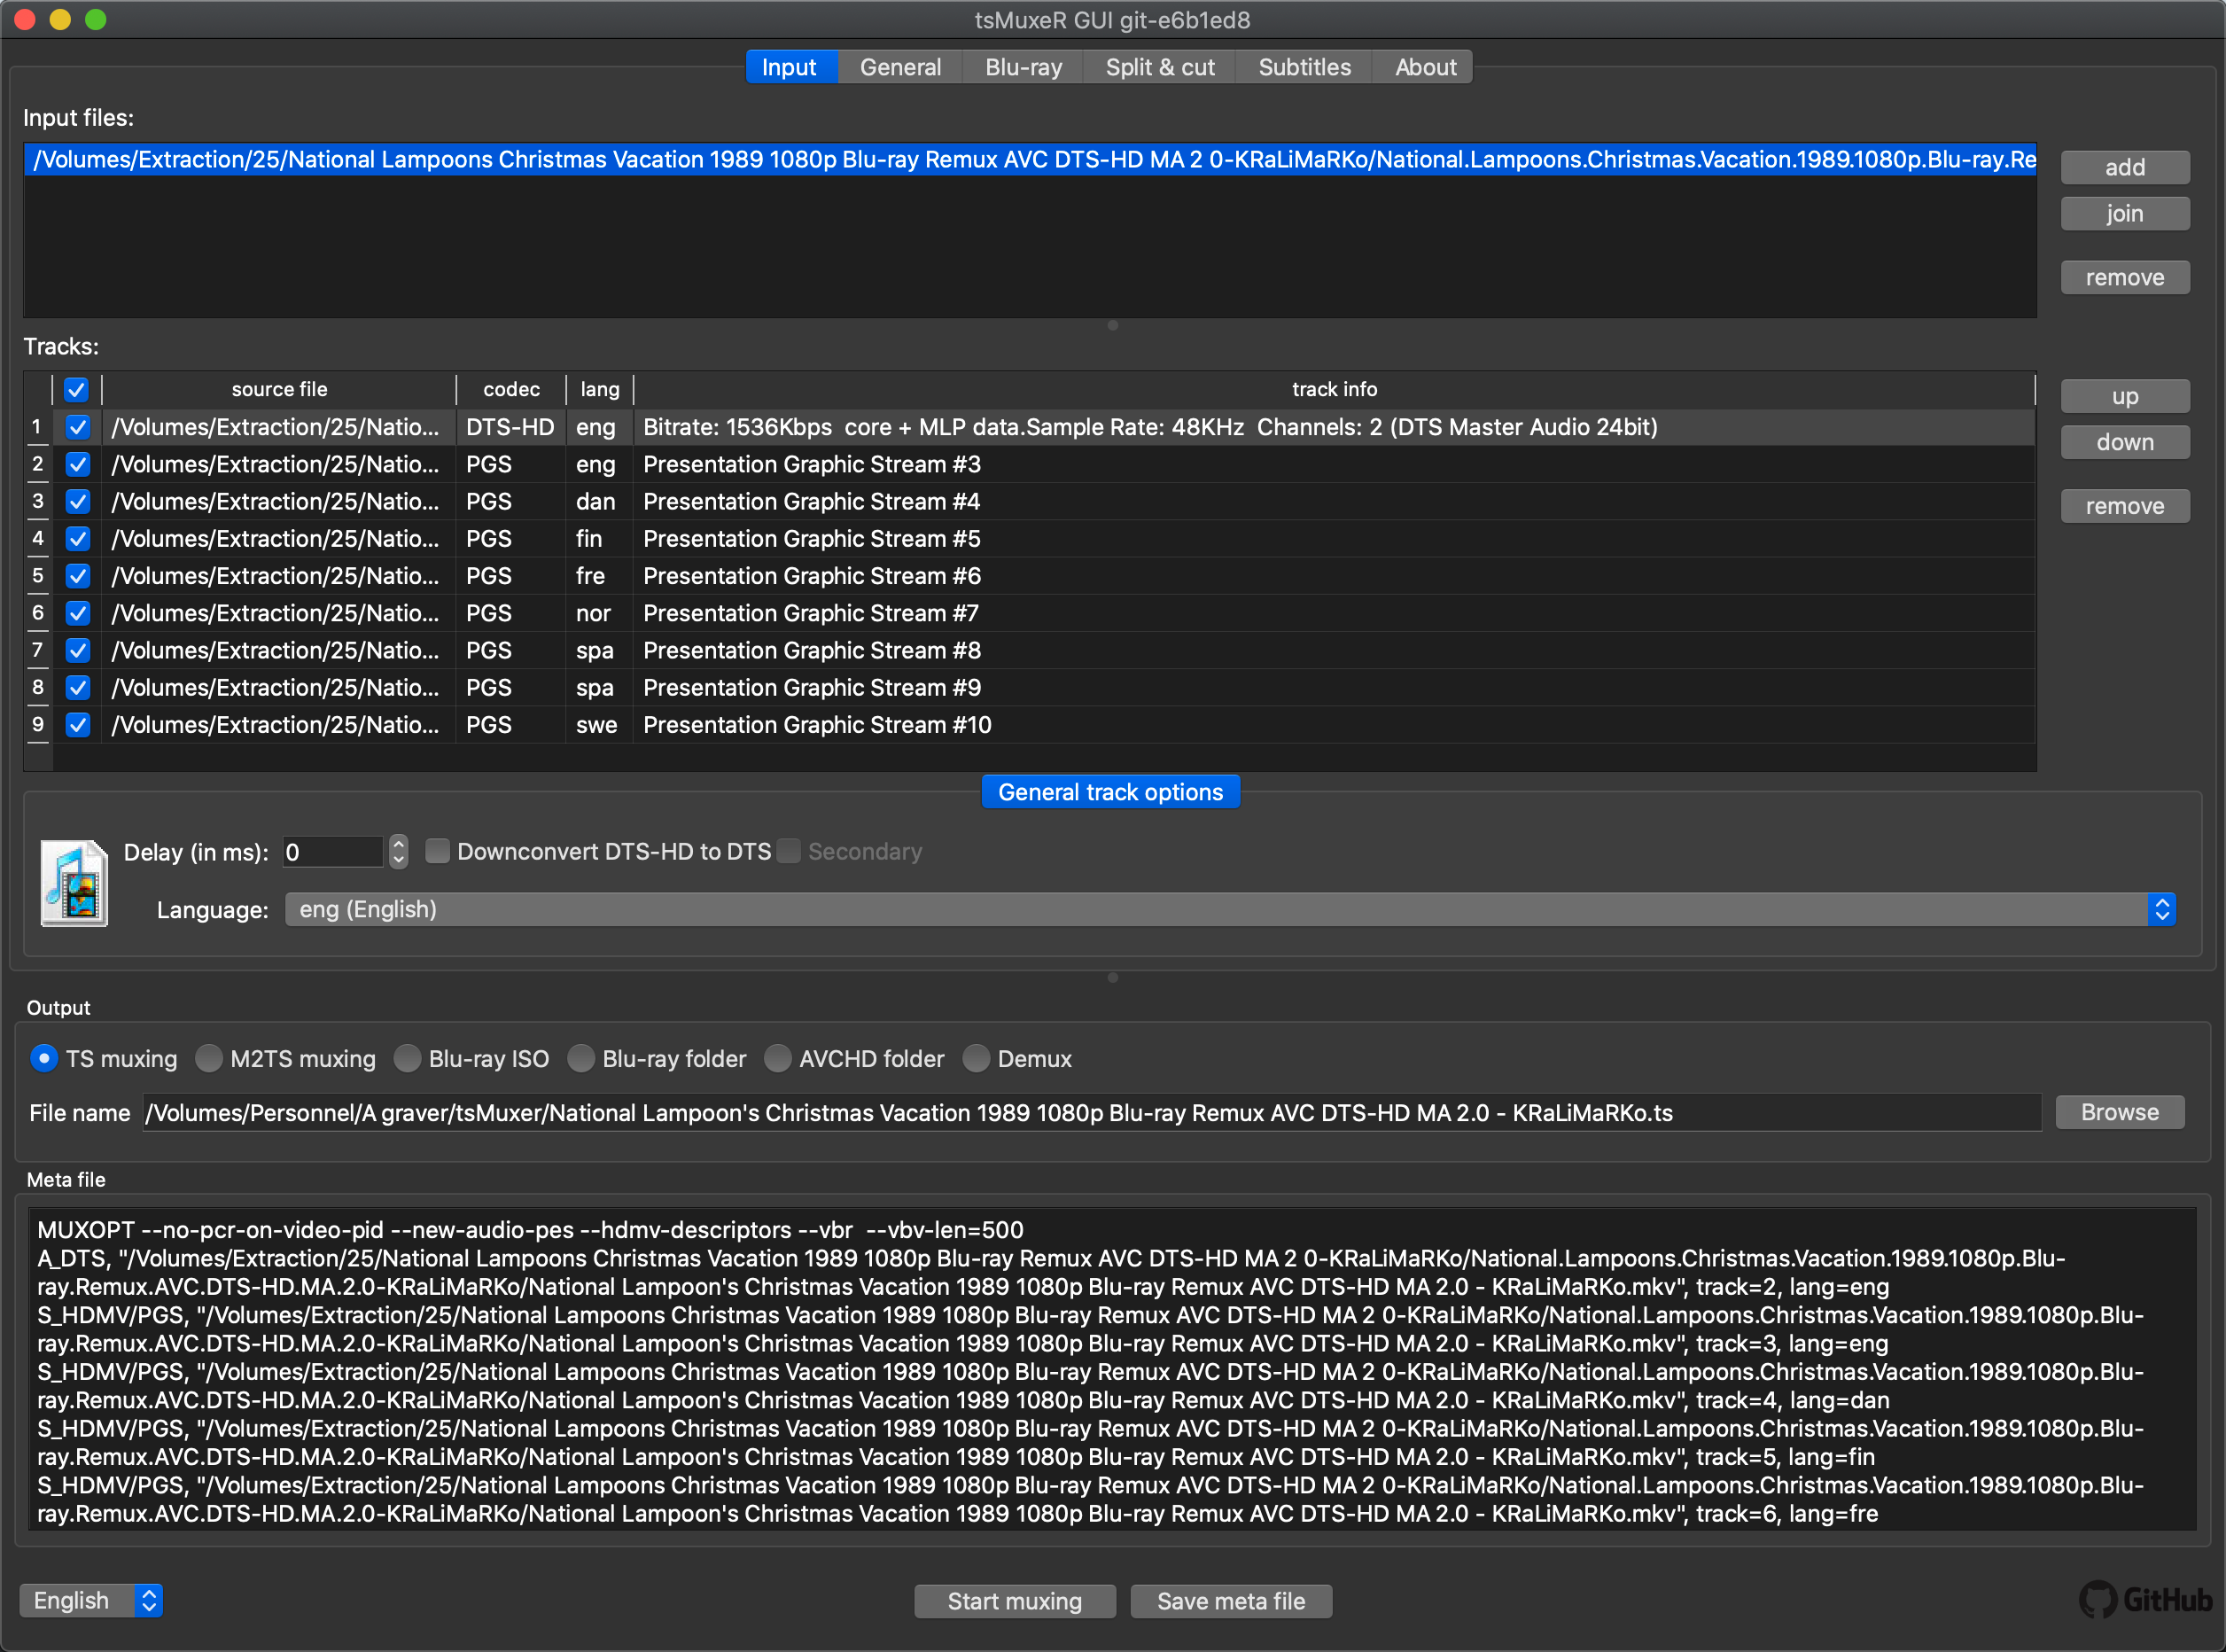The image size is (2226, 1652).
Task: Open the interface language selector at bottom left
Action: click(x=91, y=1600)
